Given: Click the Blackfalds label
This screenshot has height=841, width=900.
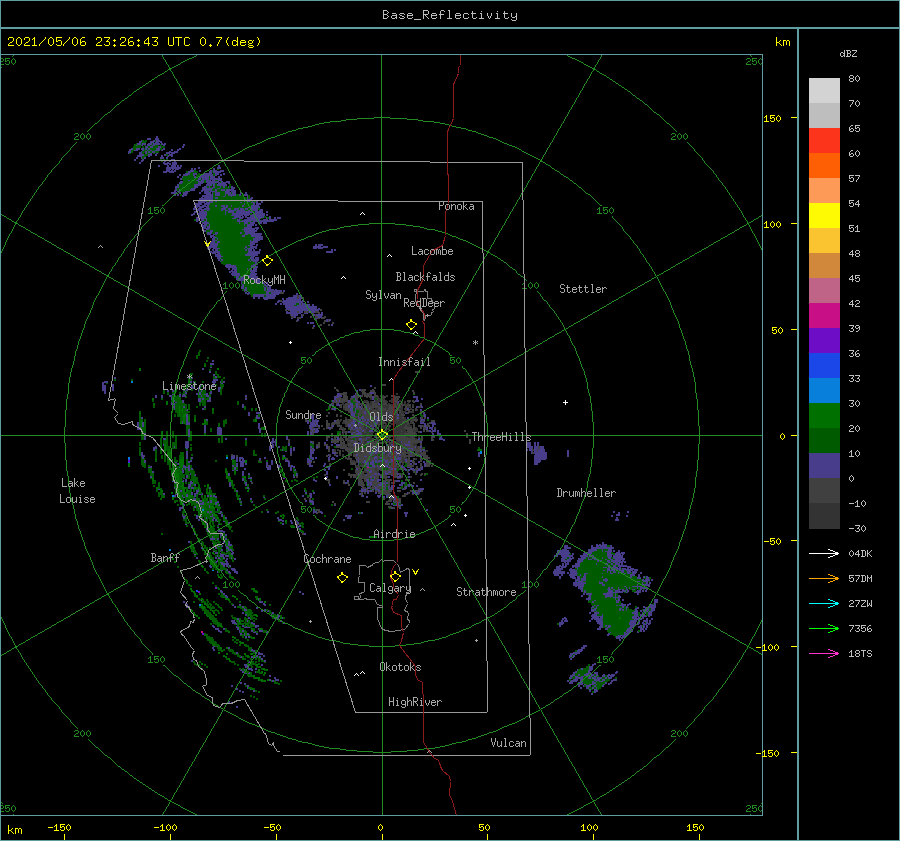Looking at the screenshot, I should coord(425,277).
